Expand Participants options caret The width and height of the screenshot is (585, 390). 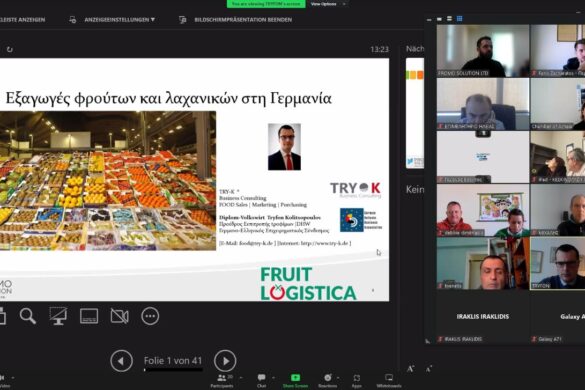[x=241, y=378]
